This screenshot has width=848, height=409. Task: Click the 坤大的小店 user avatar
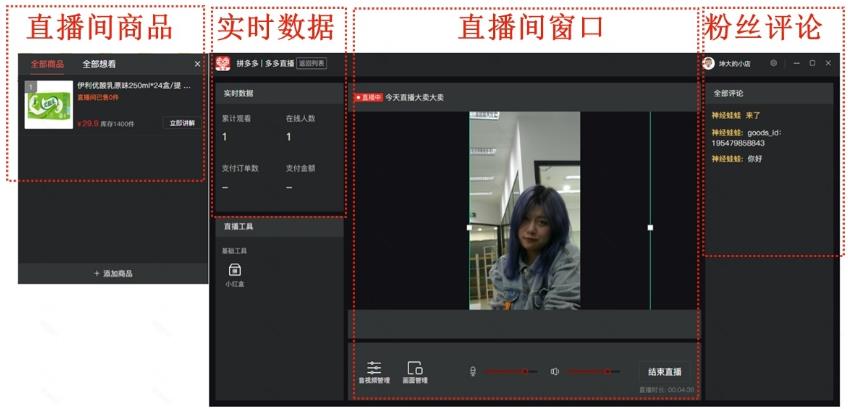tap(708, 63)
